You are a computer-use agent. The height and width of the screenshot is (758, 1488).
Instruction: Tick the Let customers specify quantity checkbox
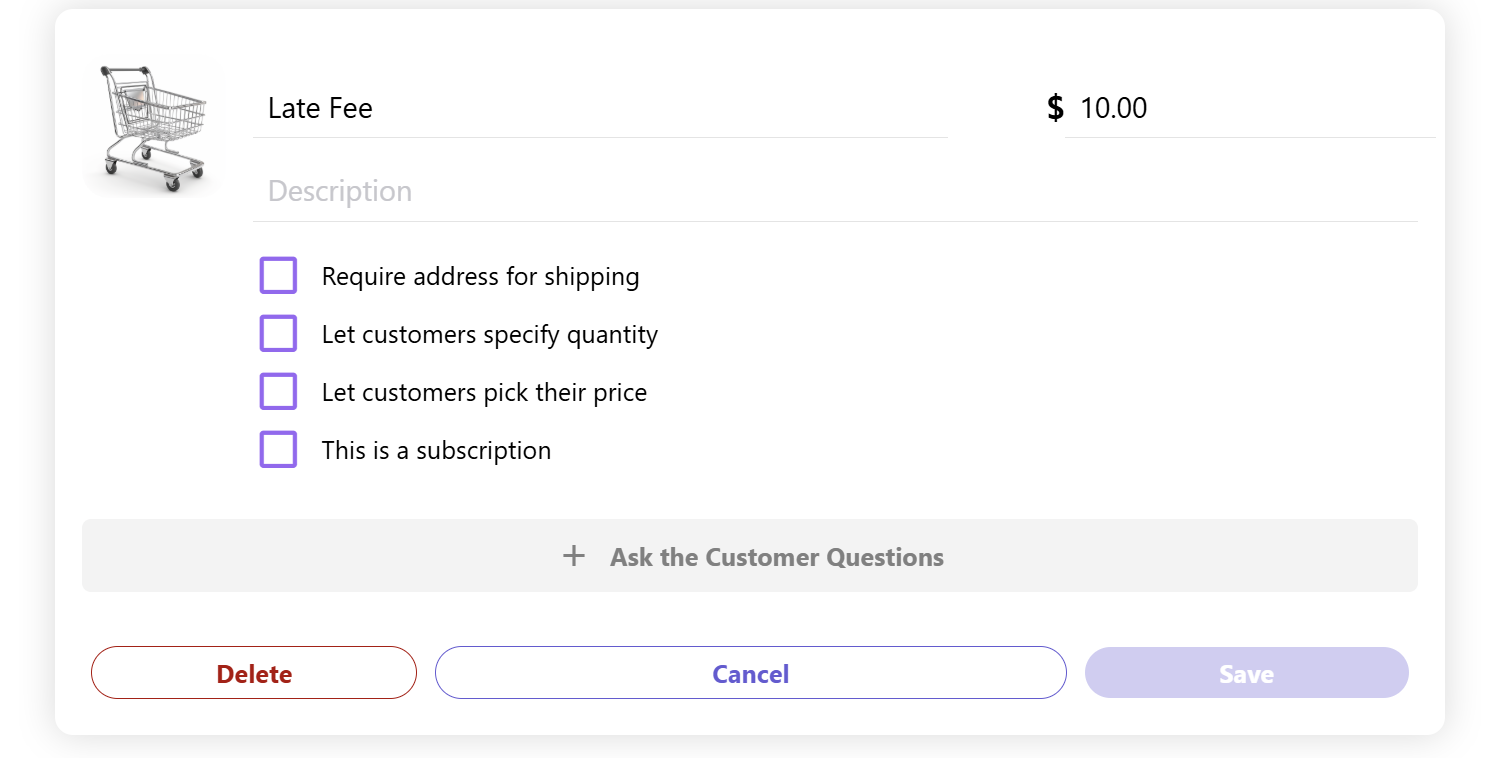[x=278, y=334]
